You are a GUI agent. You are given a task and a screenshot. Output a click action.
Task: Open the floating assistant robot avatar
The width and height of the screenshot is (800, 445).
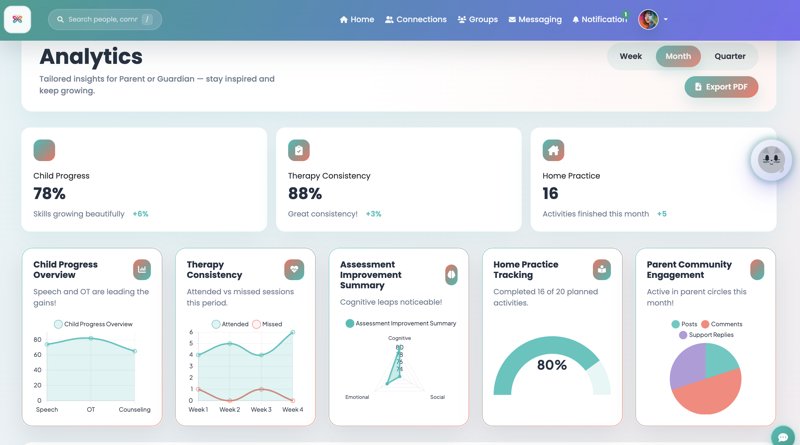pos(770,159)
